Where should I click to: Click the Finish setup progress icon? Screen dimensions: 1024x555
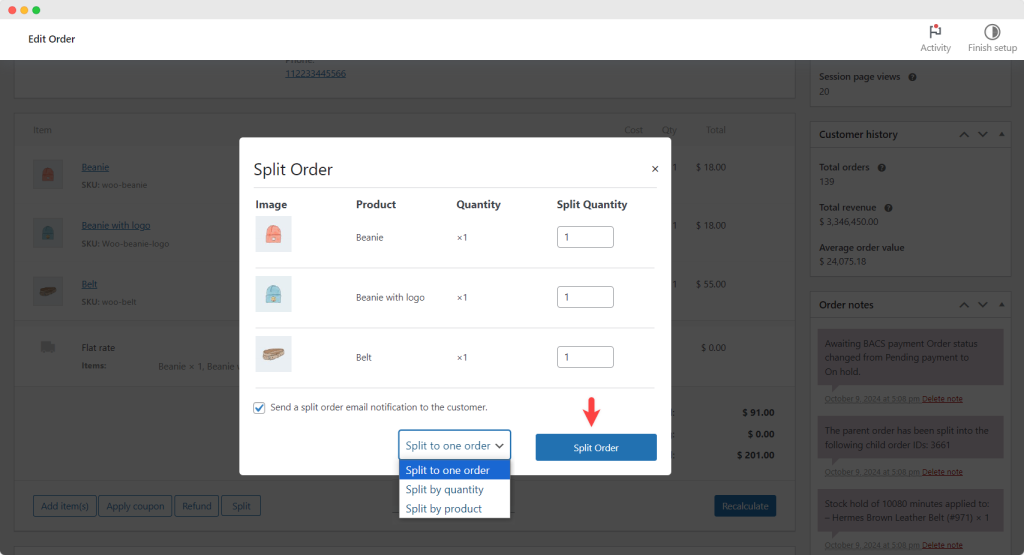992,32
